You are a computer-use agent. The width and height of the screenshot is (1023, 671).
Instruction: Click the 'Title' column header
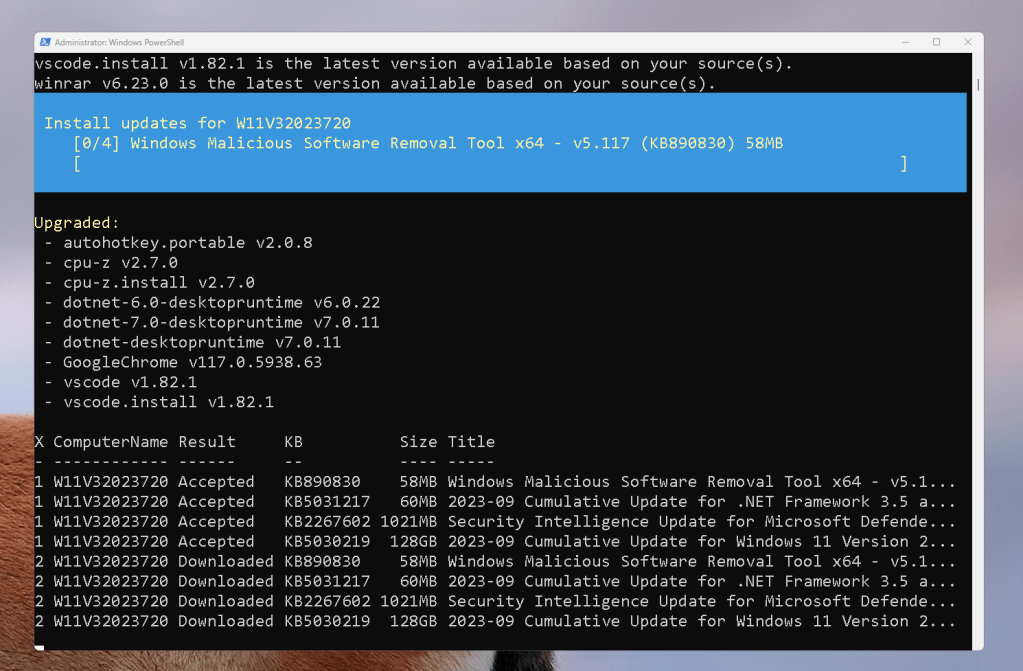pos(471,442)
